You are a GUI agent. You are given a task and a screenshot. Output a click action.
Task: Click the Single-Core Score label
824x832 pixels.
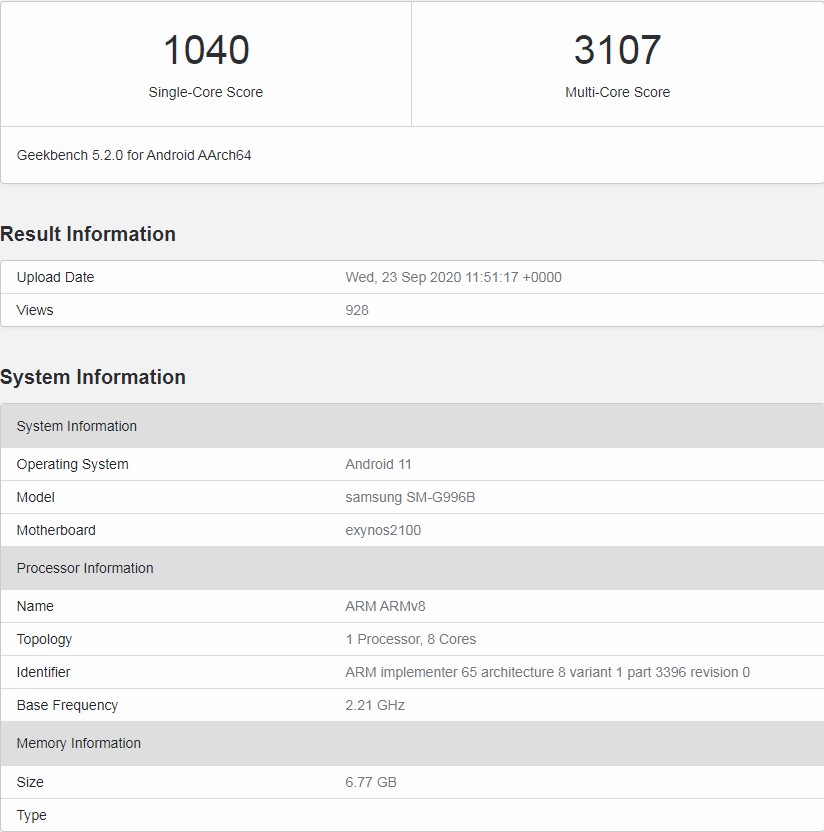[205, 92]
